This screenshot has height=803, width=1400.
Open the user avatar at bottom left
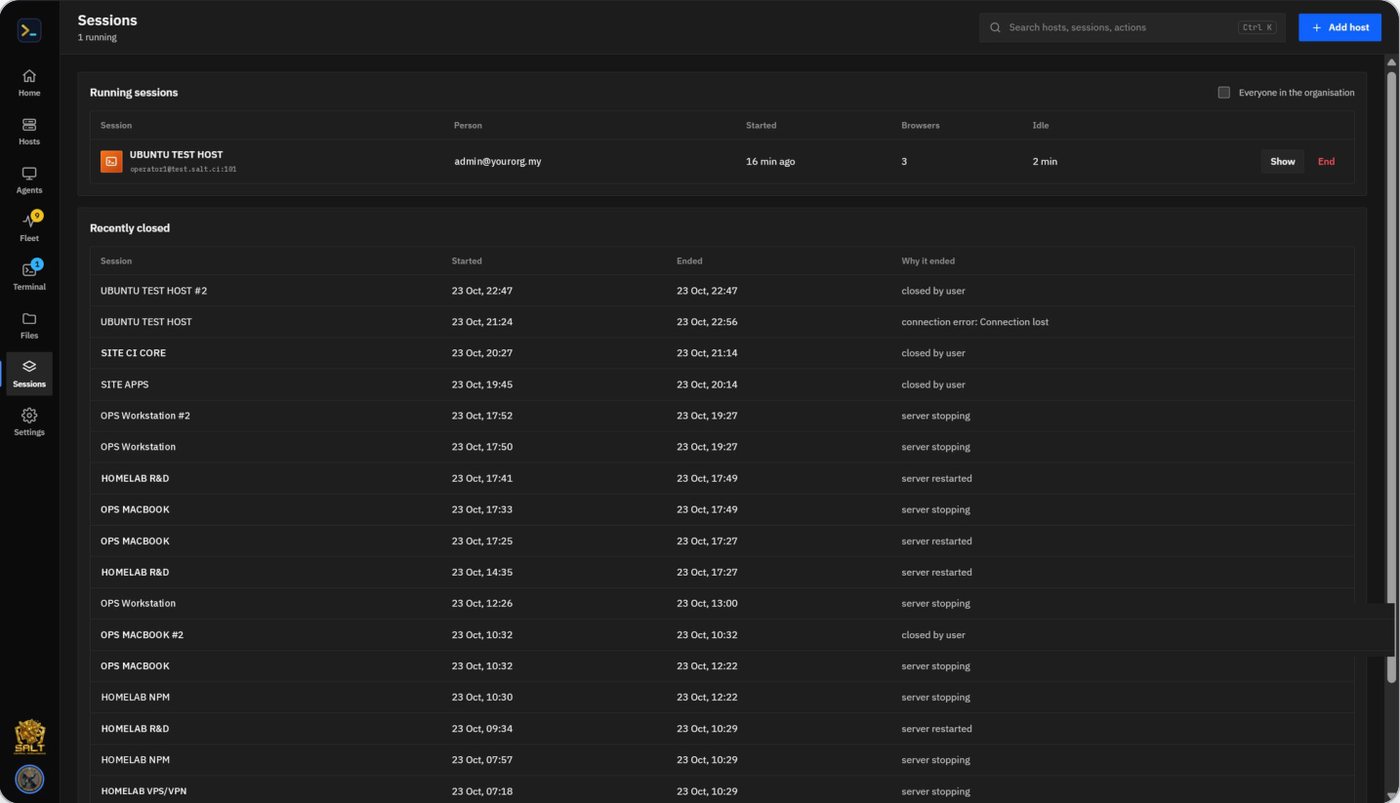click(29, 779)
